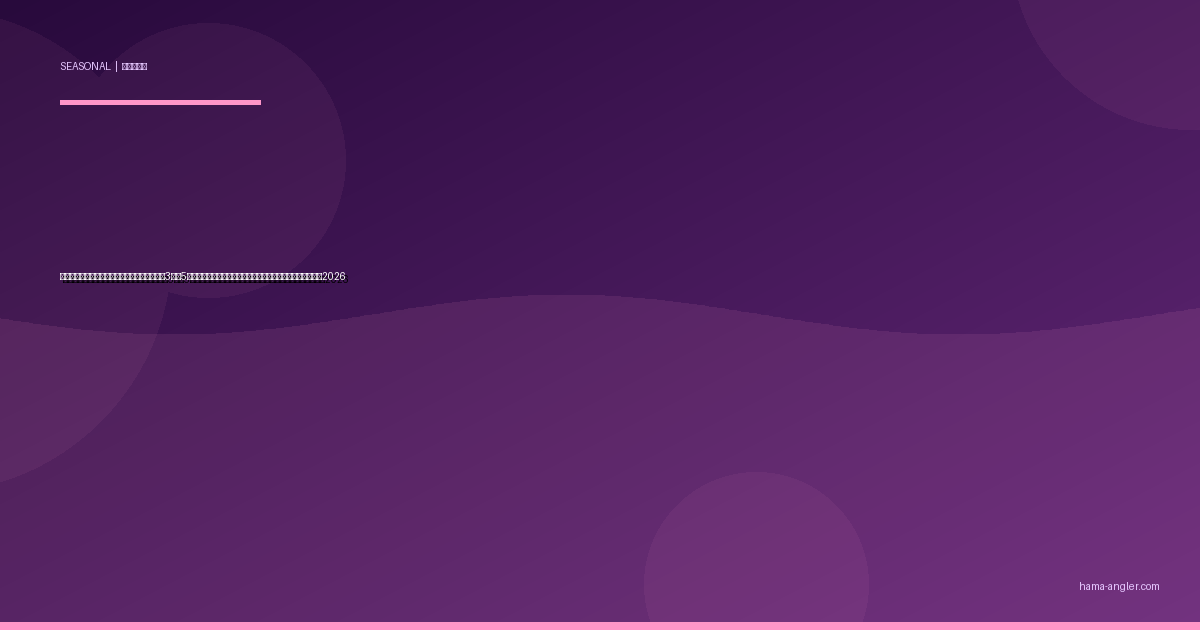Click the circle at the bottom center
The height and width of the screenshot is (630, 1200).
[756, 560]
